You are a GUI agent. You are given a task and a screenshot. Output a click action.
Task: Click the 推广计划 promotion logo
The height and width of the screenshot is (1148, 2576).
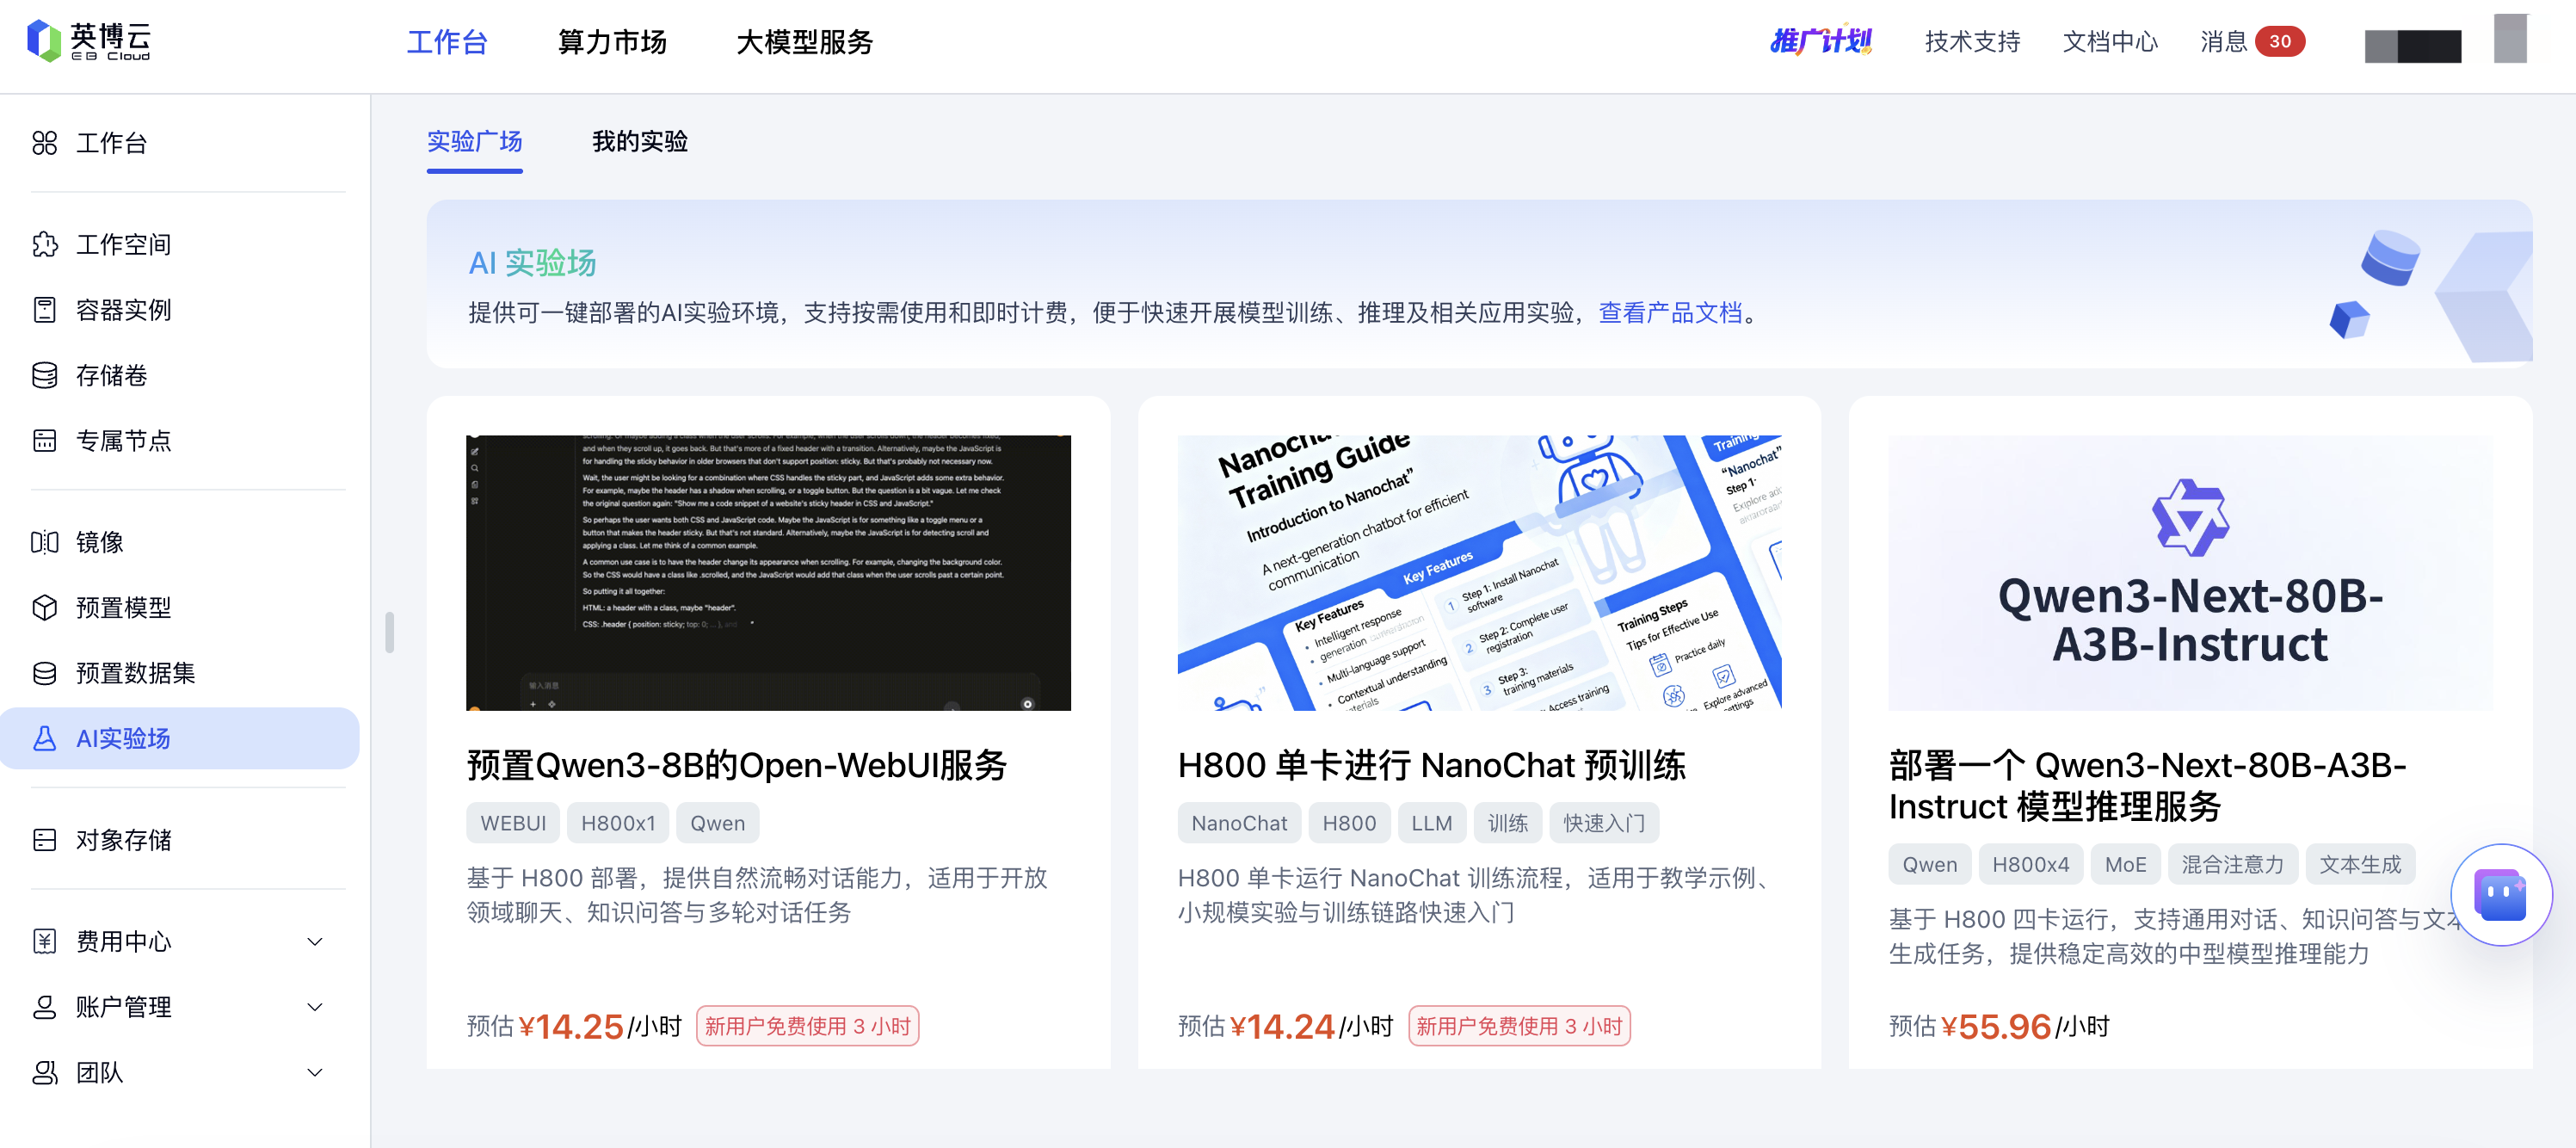tap(1820, 41)
